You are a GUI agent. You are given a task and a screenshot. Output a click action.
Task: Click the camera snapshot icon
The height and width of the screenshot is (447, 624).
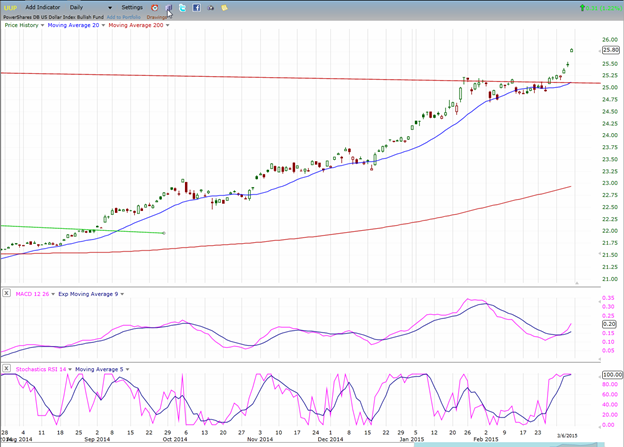(211, 7)
